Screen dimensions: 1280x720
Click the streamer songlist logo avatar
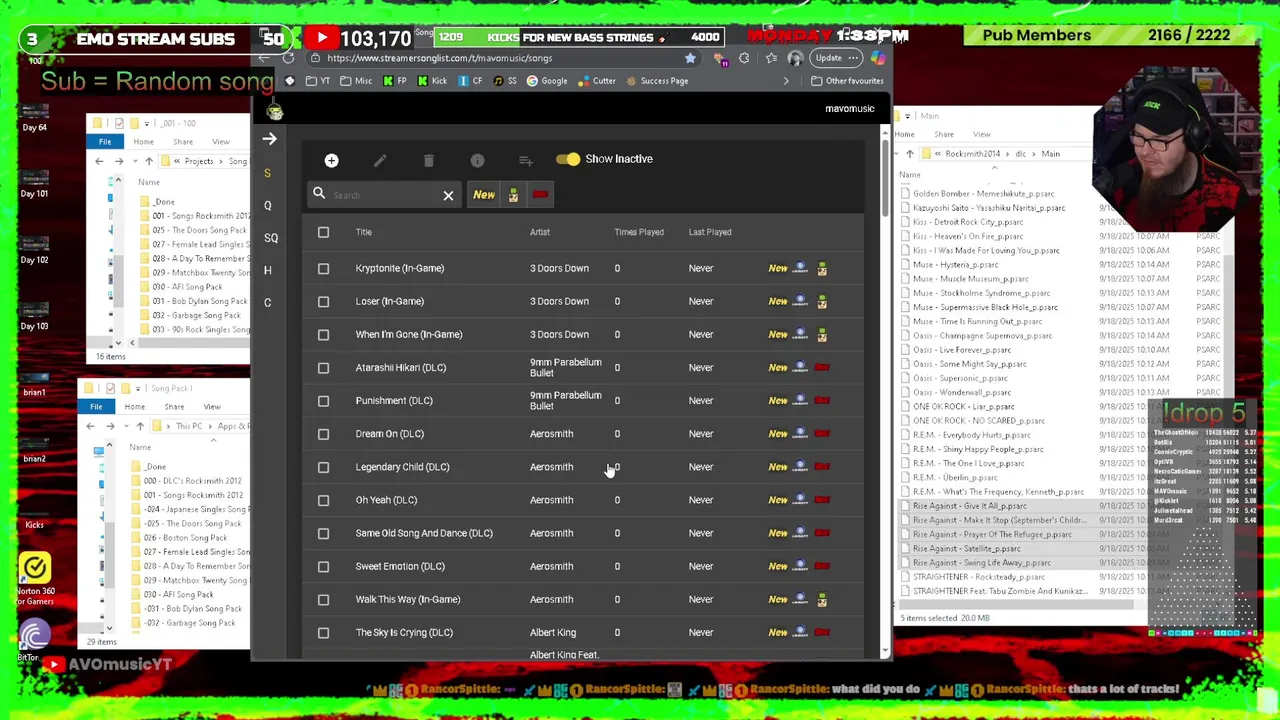275,111
